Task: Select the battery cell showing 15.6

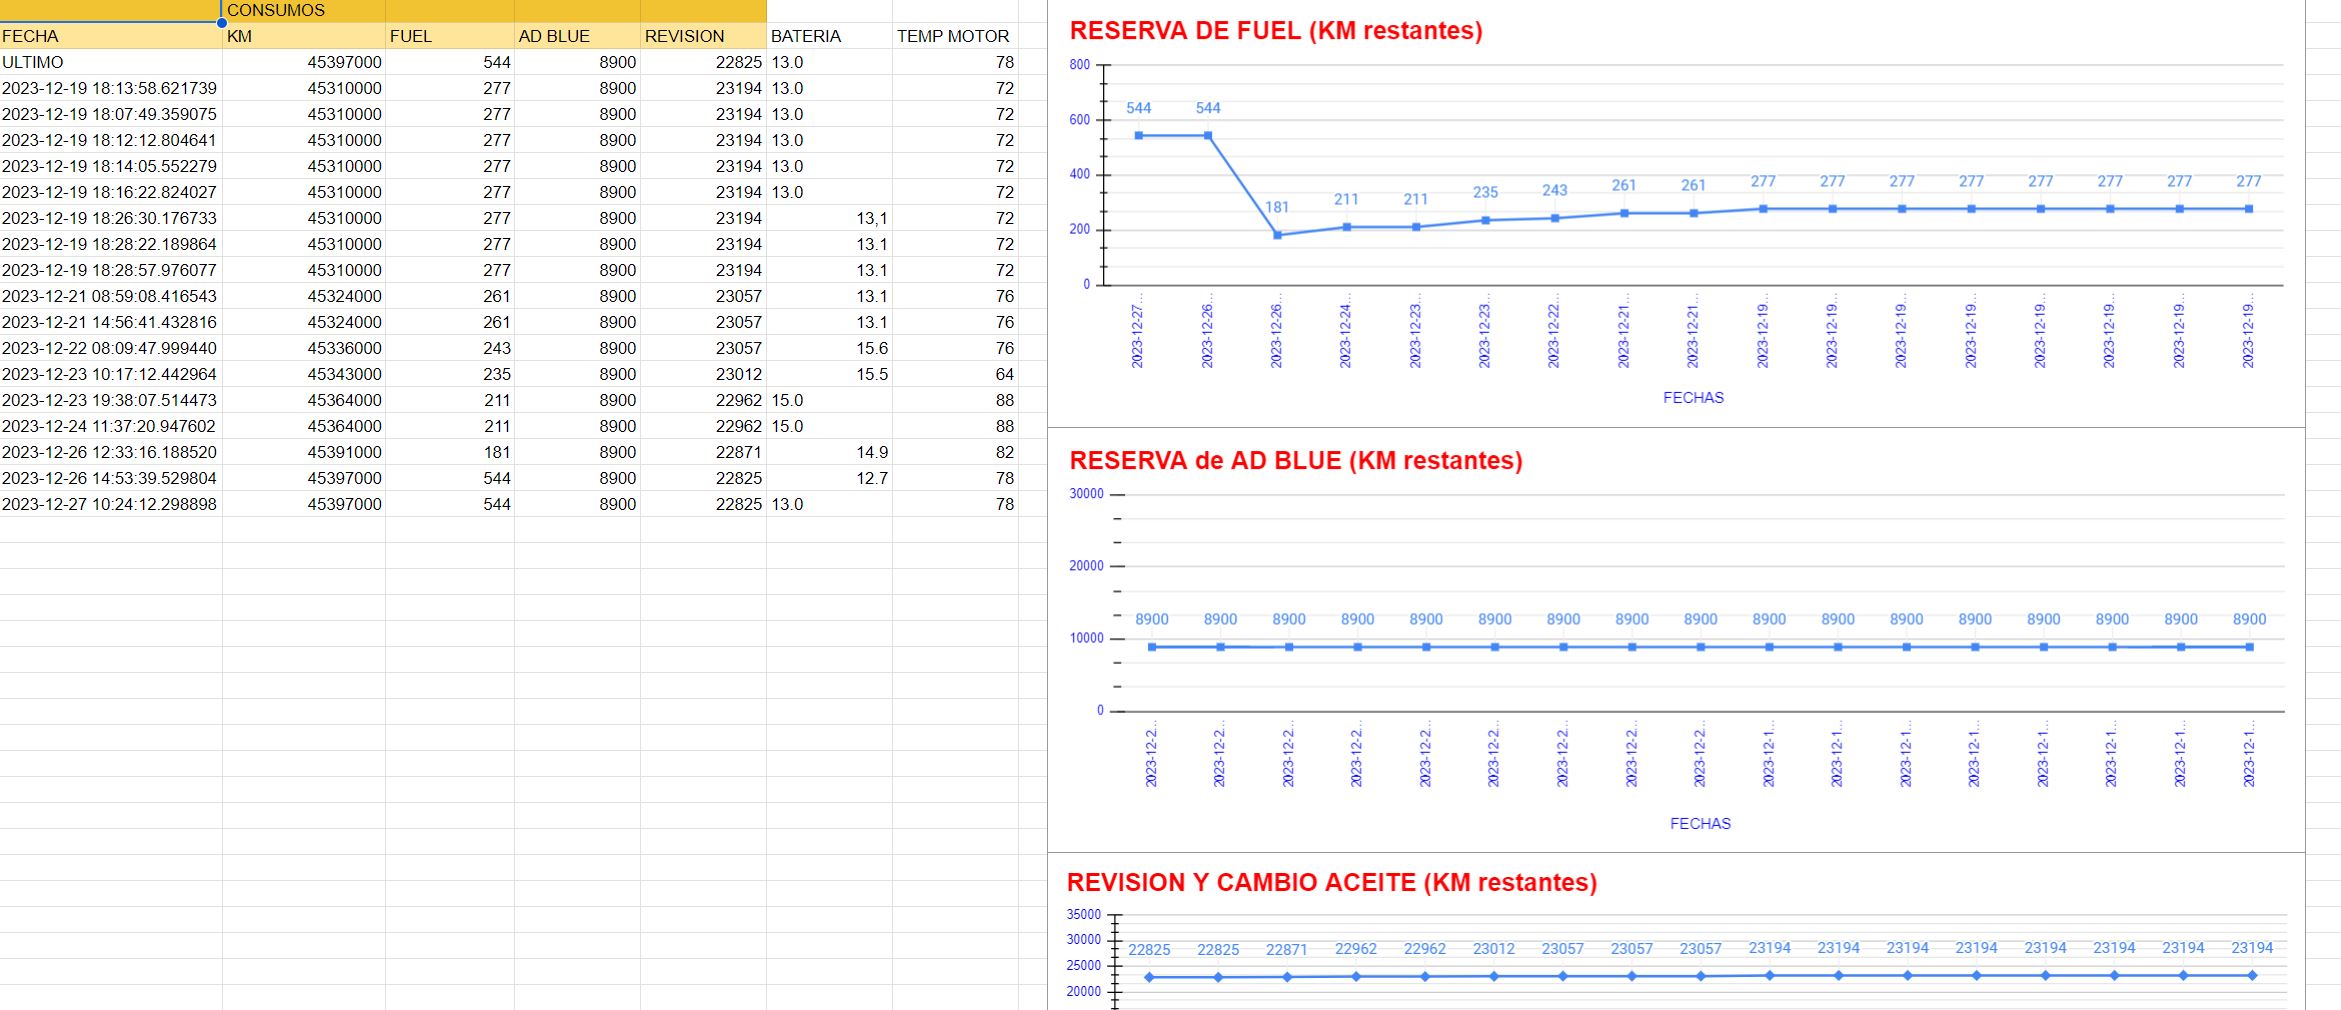Action: point(828,348)
